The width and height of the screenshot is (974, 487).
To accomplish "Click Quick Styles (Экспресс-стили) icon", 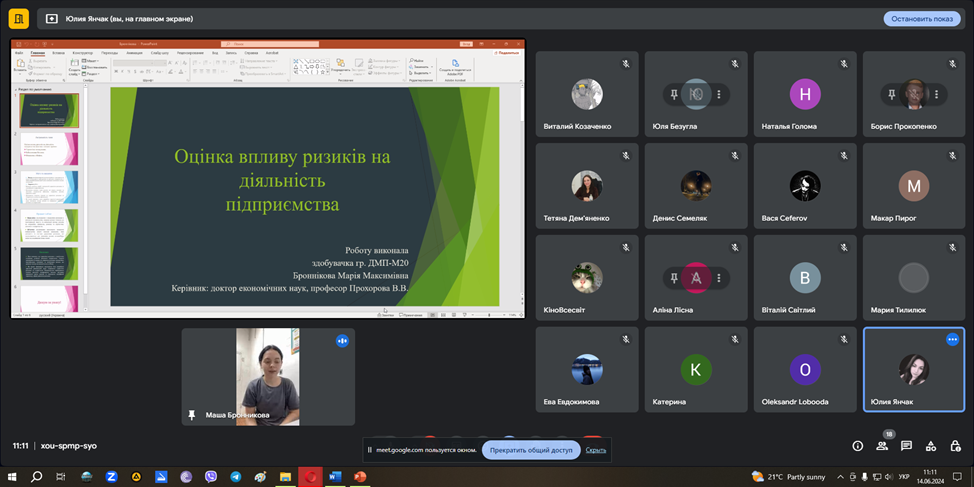I will click(x=359, y=65).
